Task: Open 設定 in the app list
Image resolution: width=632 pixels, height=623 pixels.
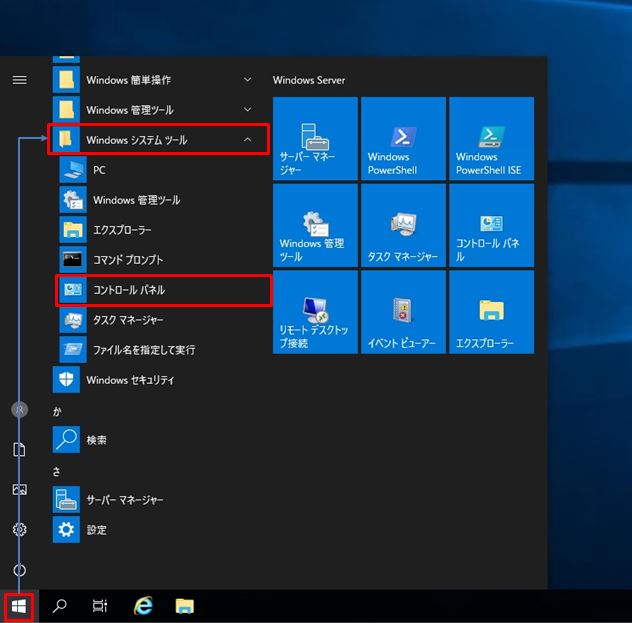Action: (161, 530)
